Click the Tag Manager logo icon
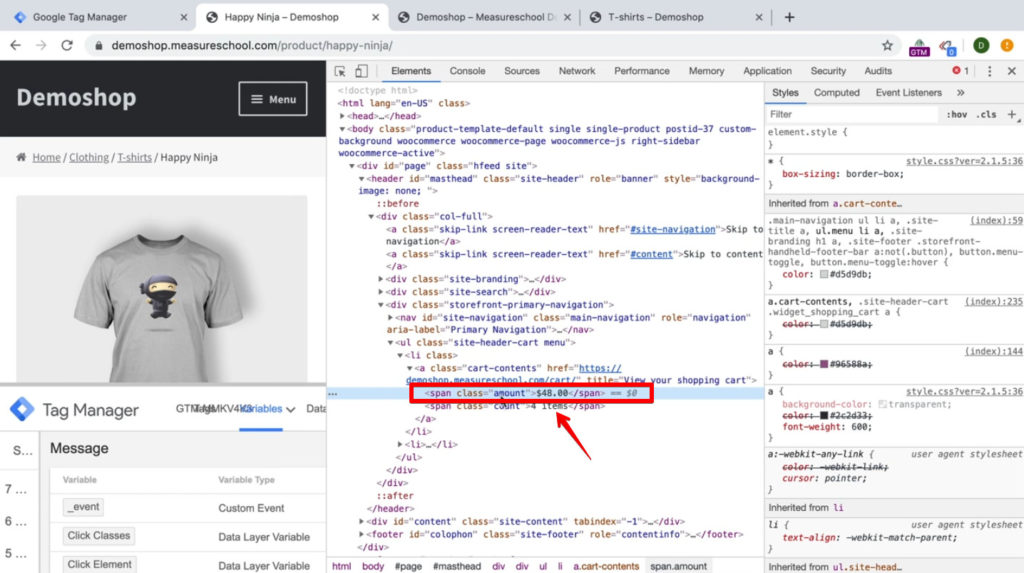The height and width of the screenshot is (573, 1024). point(22,409)
